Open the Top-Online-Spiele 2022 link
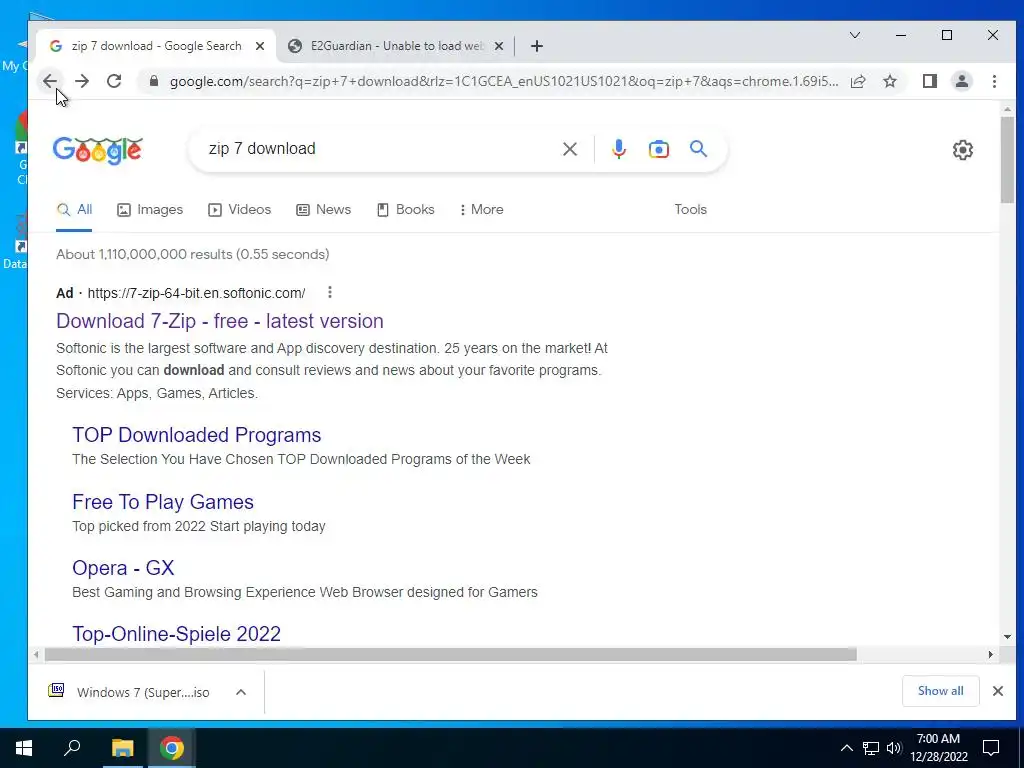 point(176,634)
